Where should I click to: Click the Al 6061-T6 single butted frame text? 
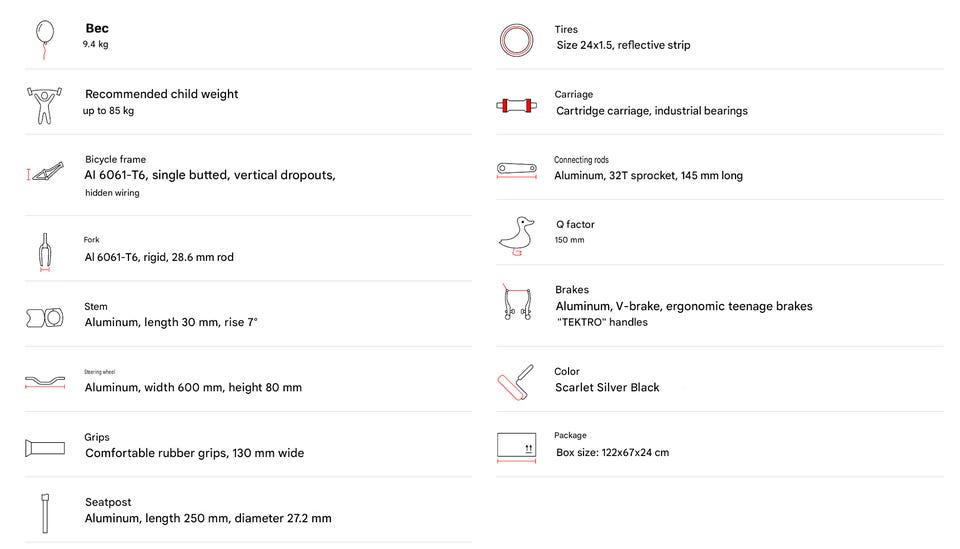pyautogui.click(x=210, y=175)
